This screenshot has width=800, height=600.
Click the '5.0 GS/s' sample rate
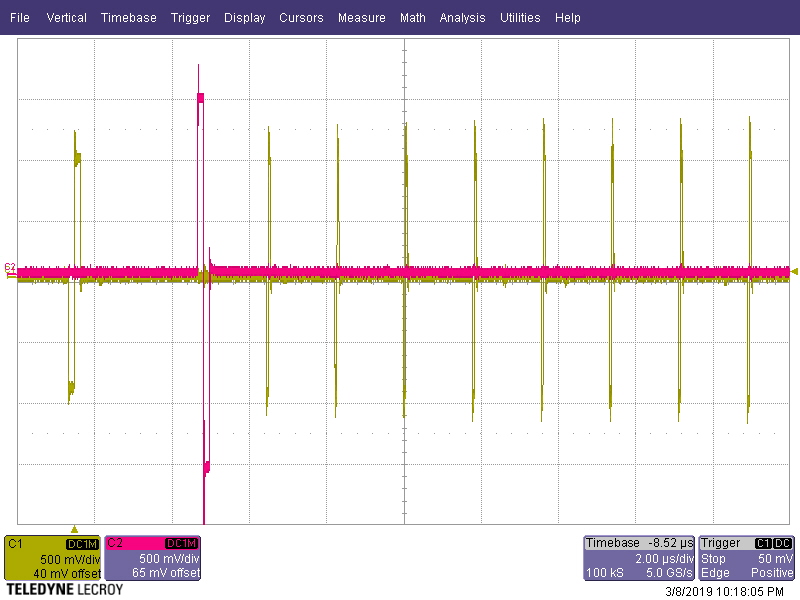click(x=669, y=573)
